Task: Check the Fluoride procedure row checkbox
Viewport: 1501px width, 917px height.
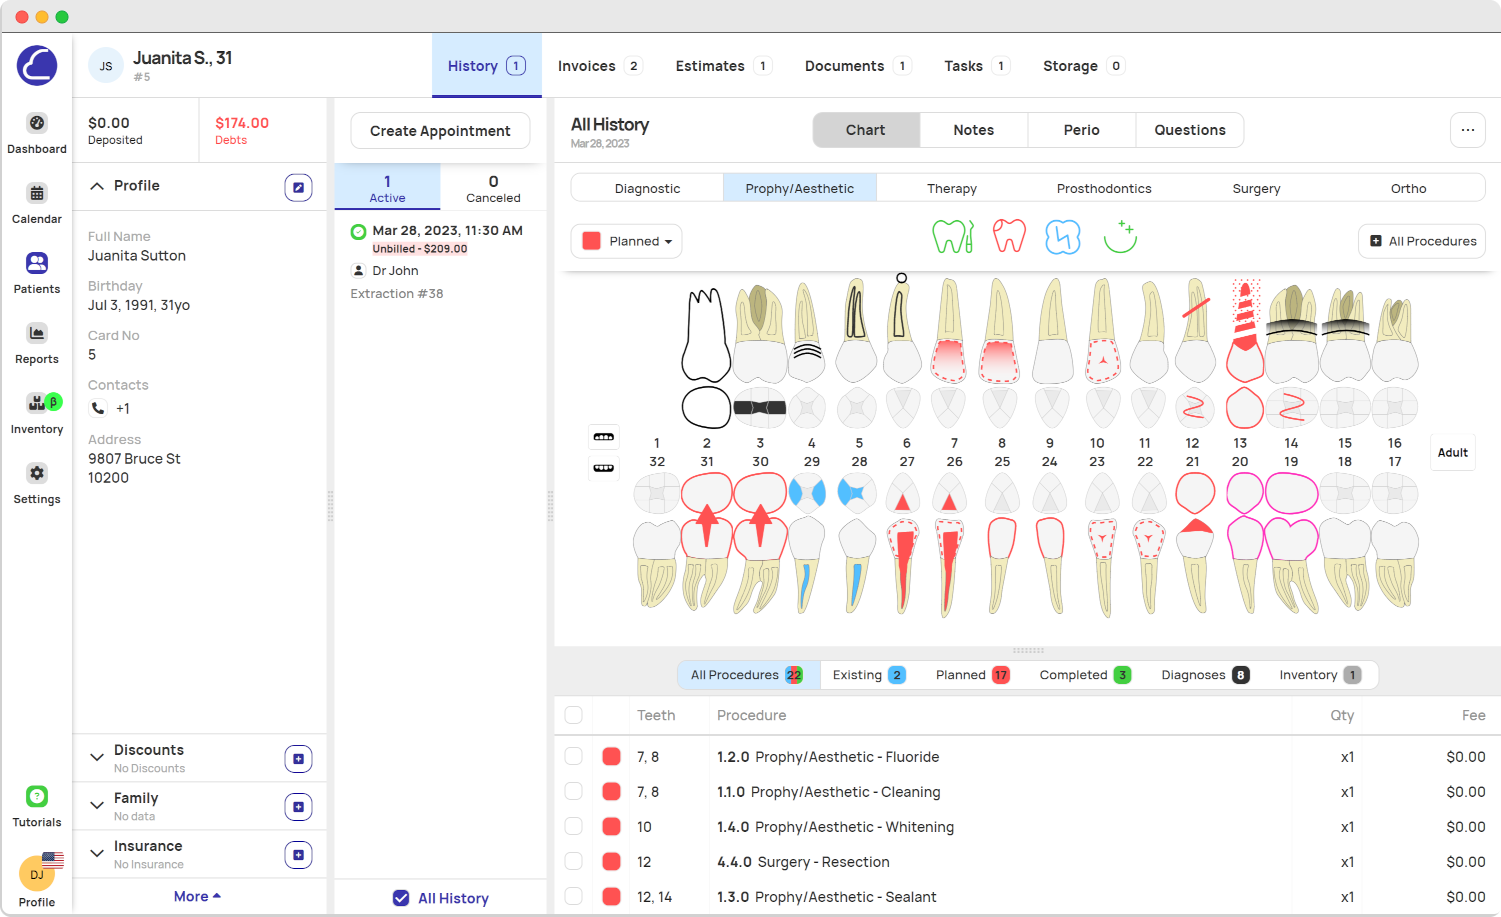Action: (573, 756)
